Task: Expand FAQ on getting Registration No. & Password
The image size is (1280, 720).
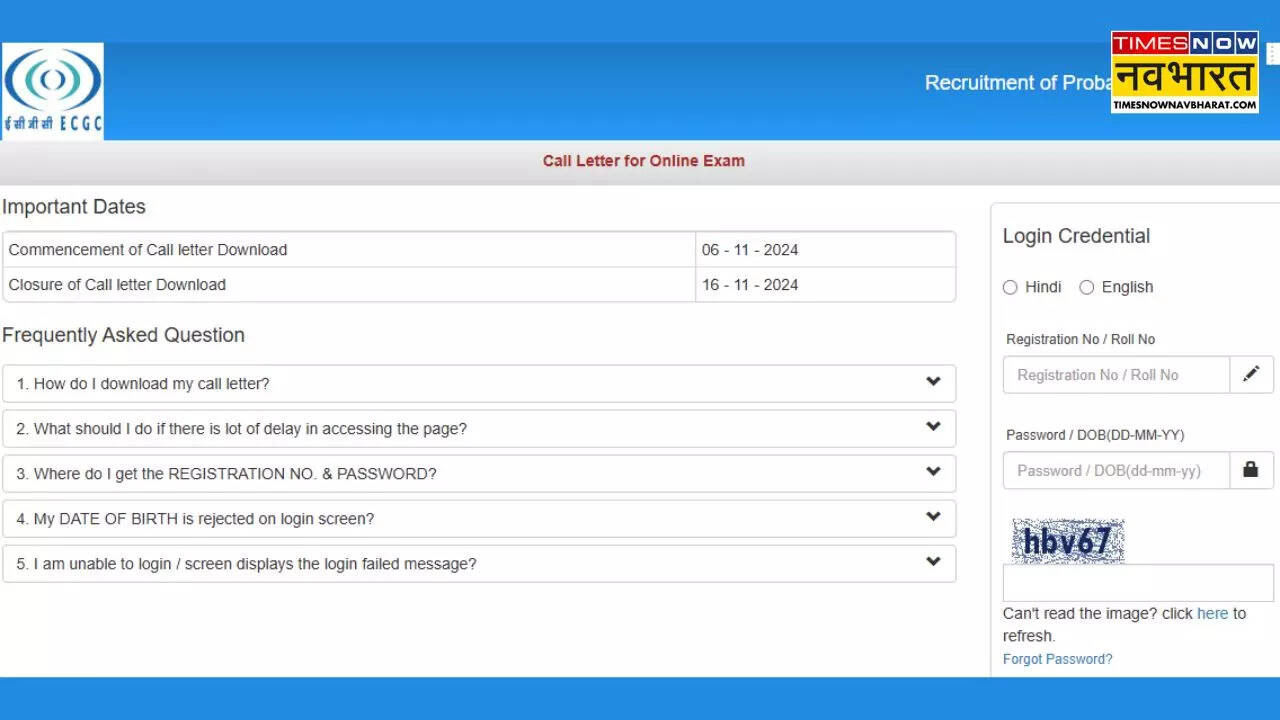Action: click(x=226, y=474)
